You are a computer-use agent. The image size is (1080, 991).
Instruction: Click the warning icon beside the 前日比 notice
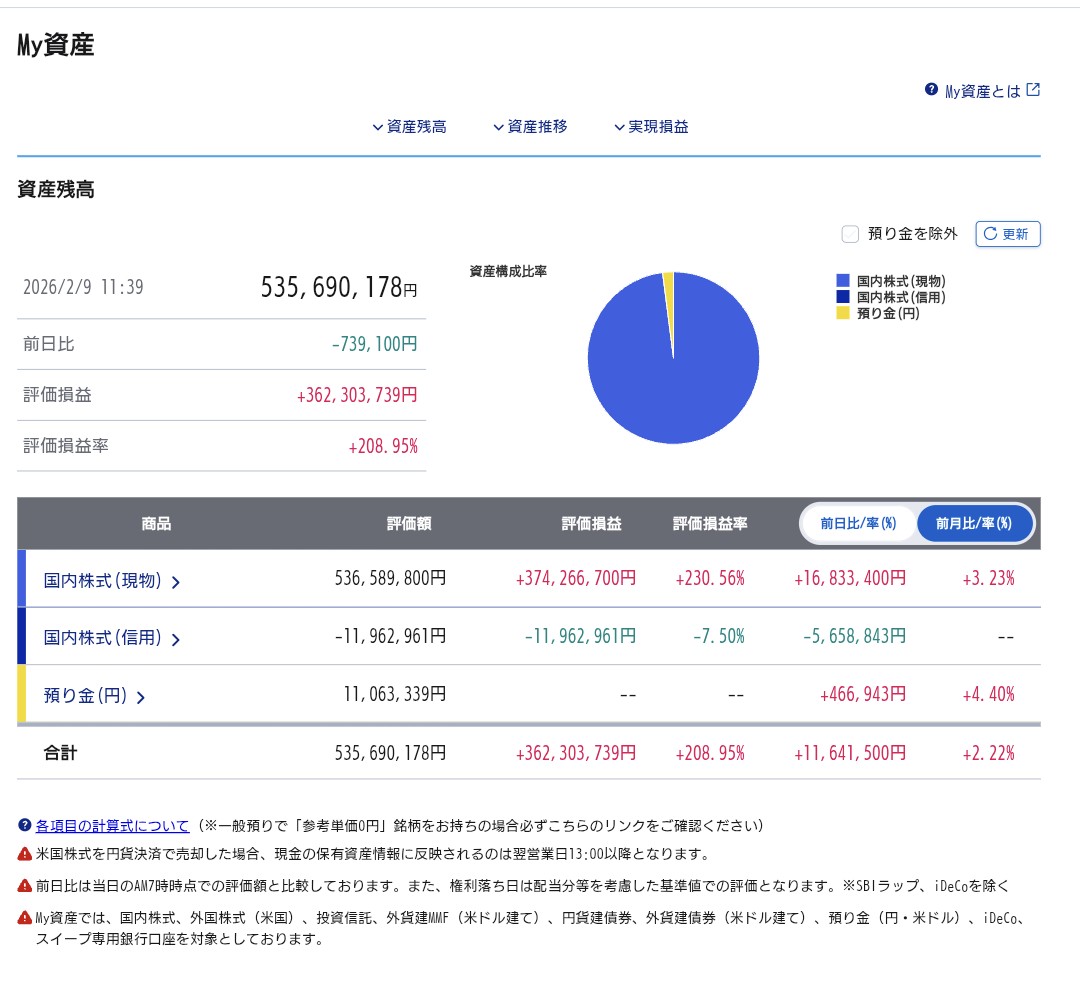click(x=25, y=886)
